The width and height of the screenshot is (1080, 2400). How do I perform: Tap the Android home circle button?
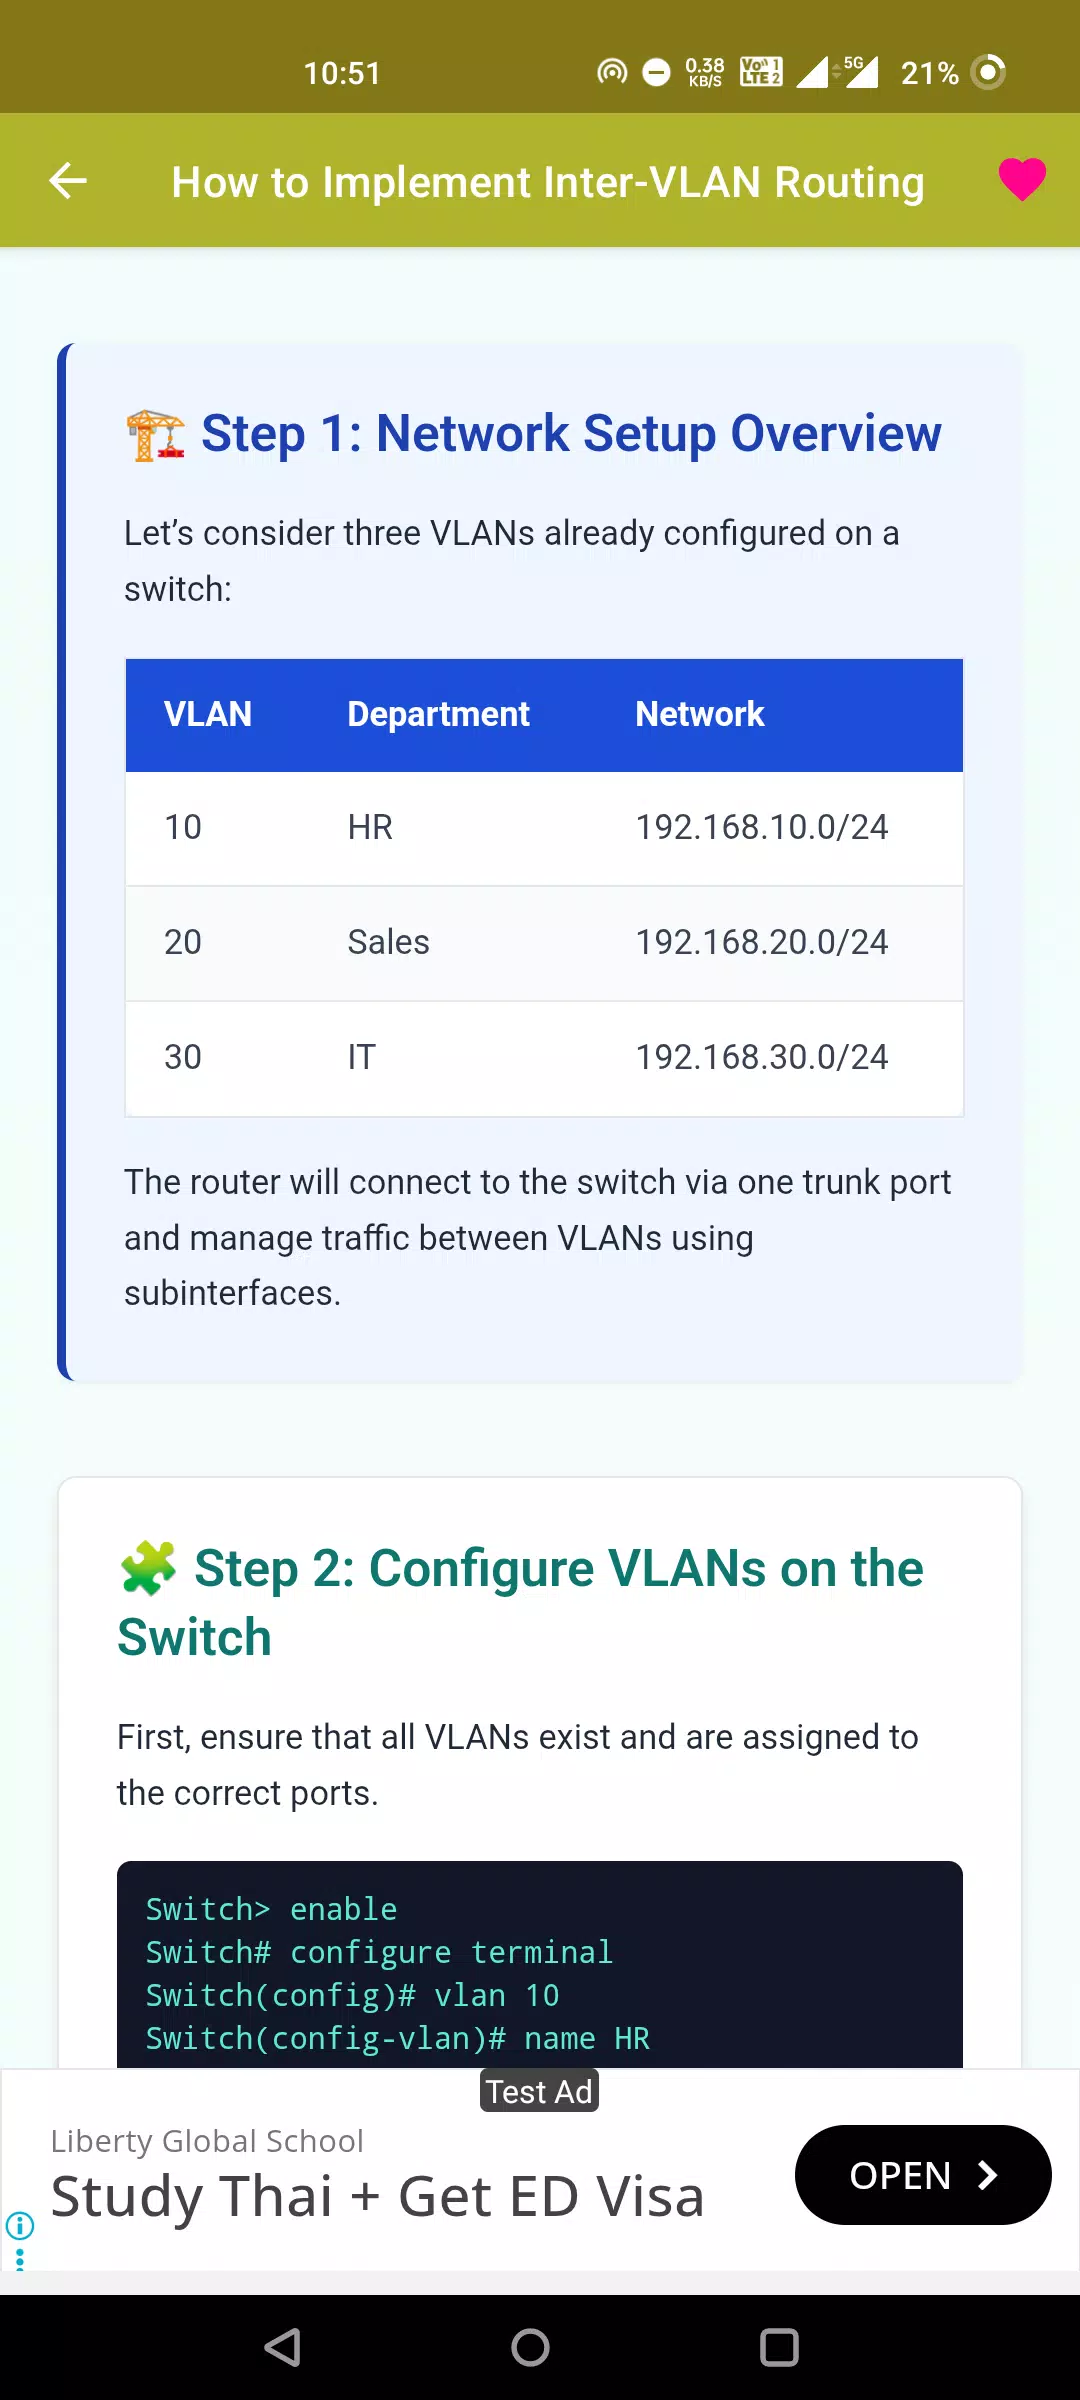coord(530,2347)
